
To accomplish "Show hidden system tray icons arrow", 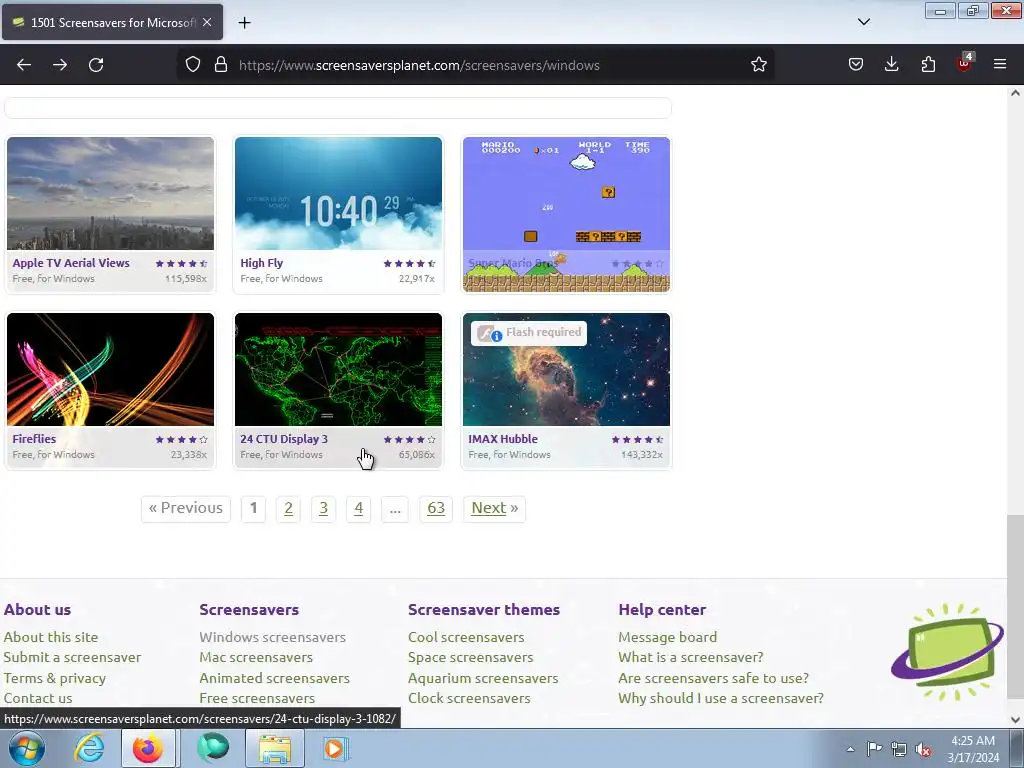I will (850, 749).
